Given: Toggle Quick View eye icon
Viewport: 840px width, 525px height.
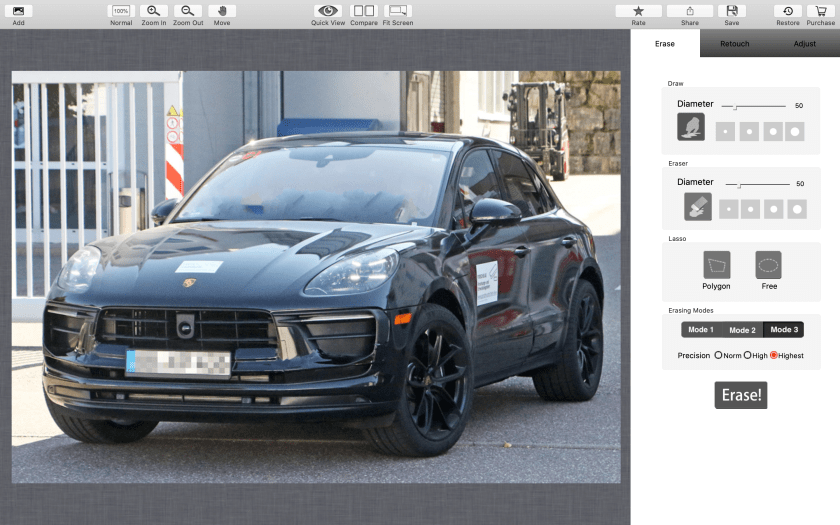Looking at the screenshot, I should (328, 11).
